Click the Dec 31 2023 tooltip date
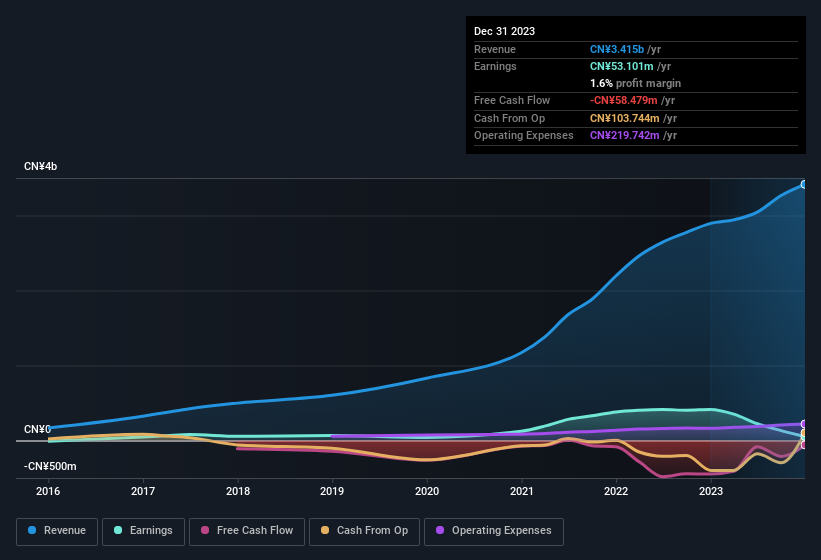Screen dimensions: 821x560 [504, 31]
